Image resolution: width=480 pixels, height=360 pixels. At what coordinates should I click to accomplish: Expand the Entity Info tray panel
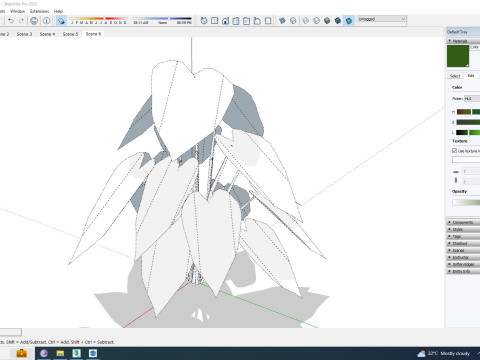[x=463, y=271]
